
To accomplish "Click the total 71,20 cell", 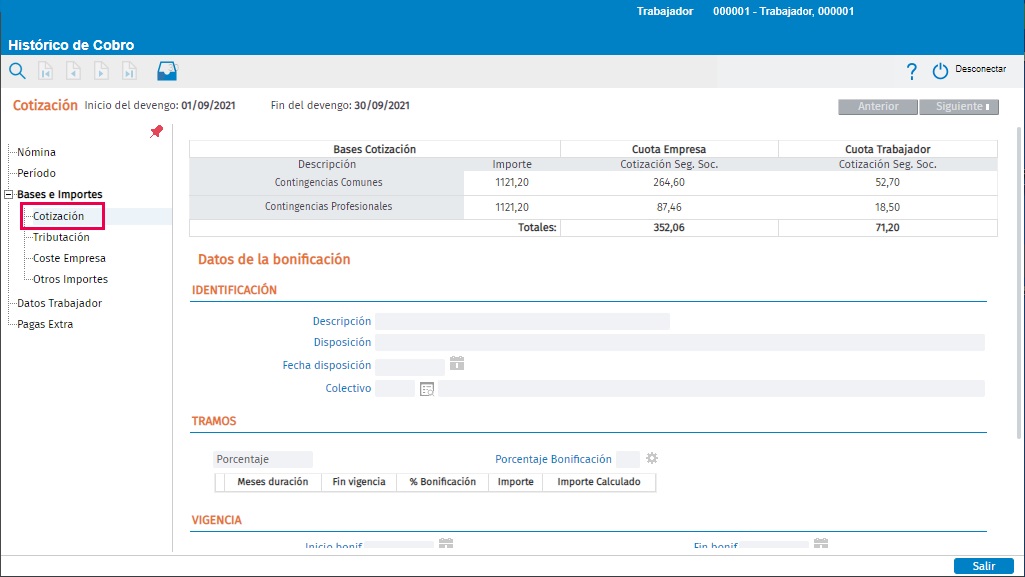I will point(887,227).
